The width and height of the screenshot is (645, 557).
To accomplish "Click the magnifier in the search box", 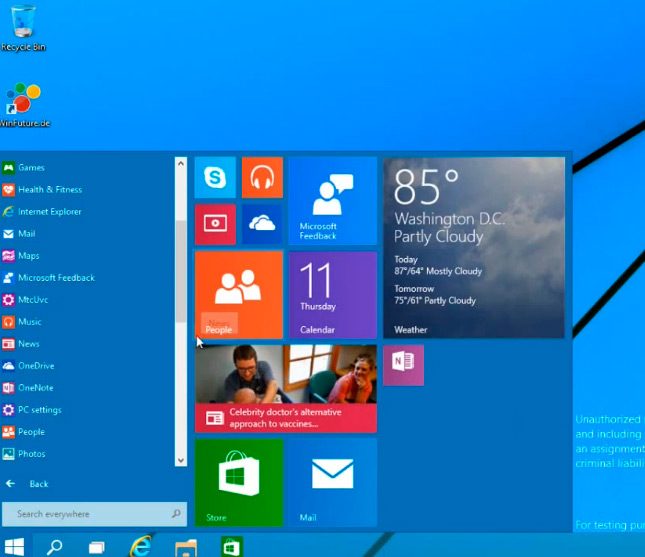I will tap(176, 513).
